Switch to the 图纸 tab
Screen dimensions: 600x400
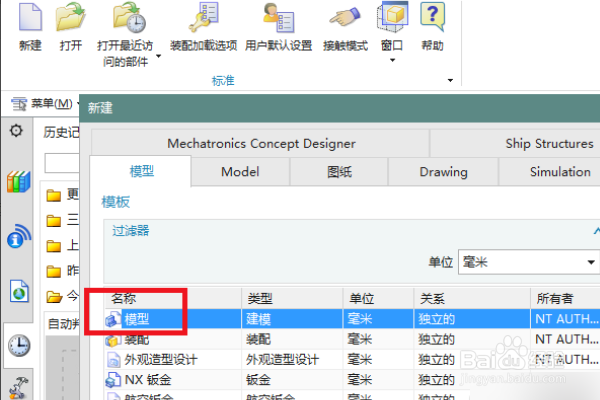click(x=339, y=171)
